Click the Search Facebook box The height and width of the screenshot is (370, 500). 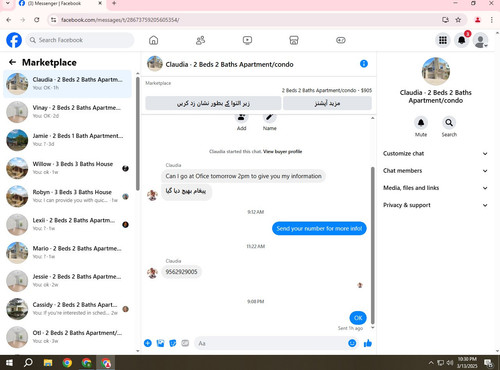tap(80, 40)
